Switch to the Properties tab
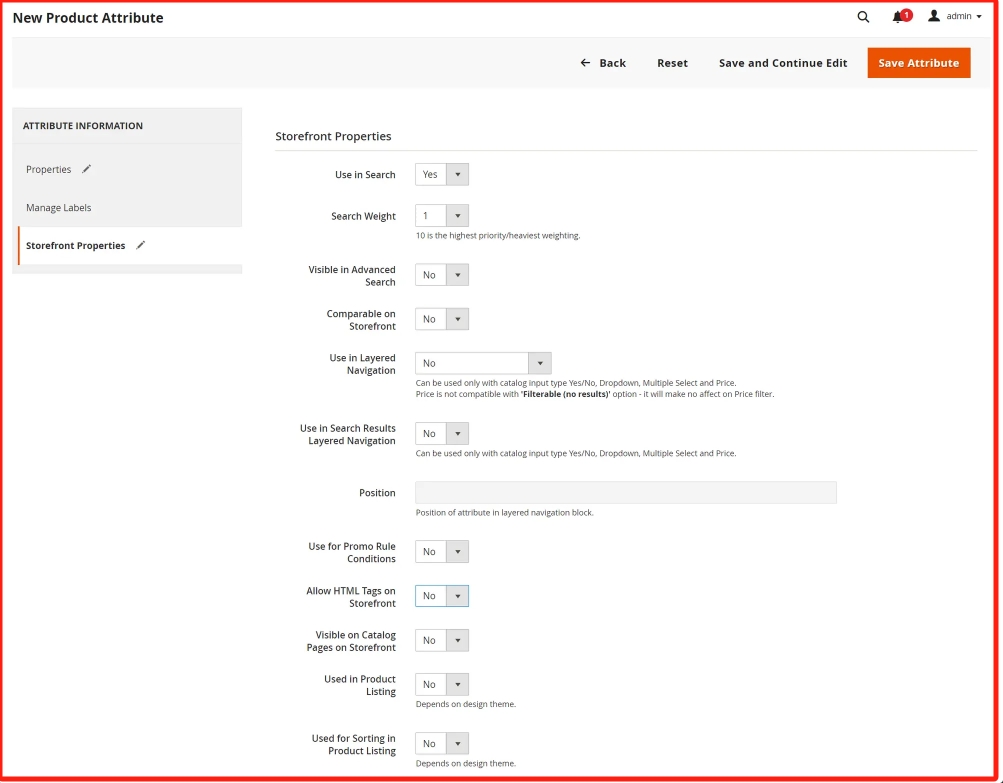Viewport: 1003px width, 783px height. coord(49,170)
